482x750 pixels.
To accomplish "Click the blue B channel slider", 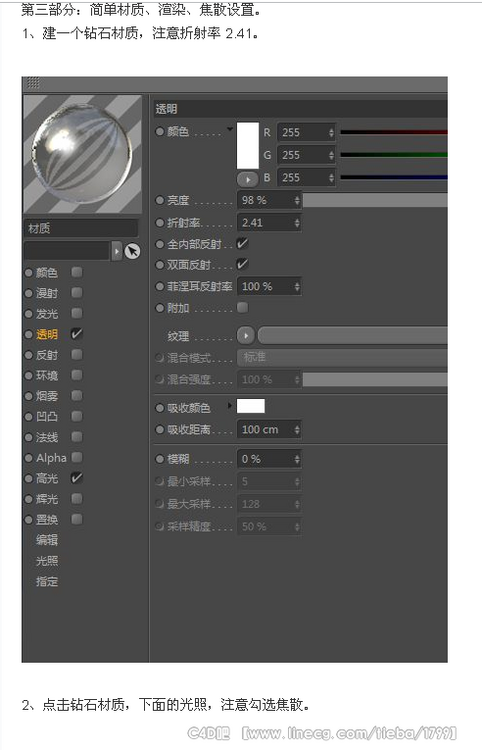I will click(x=394, y=177).
